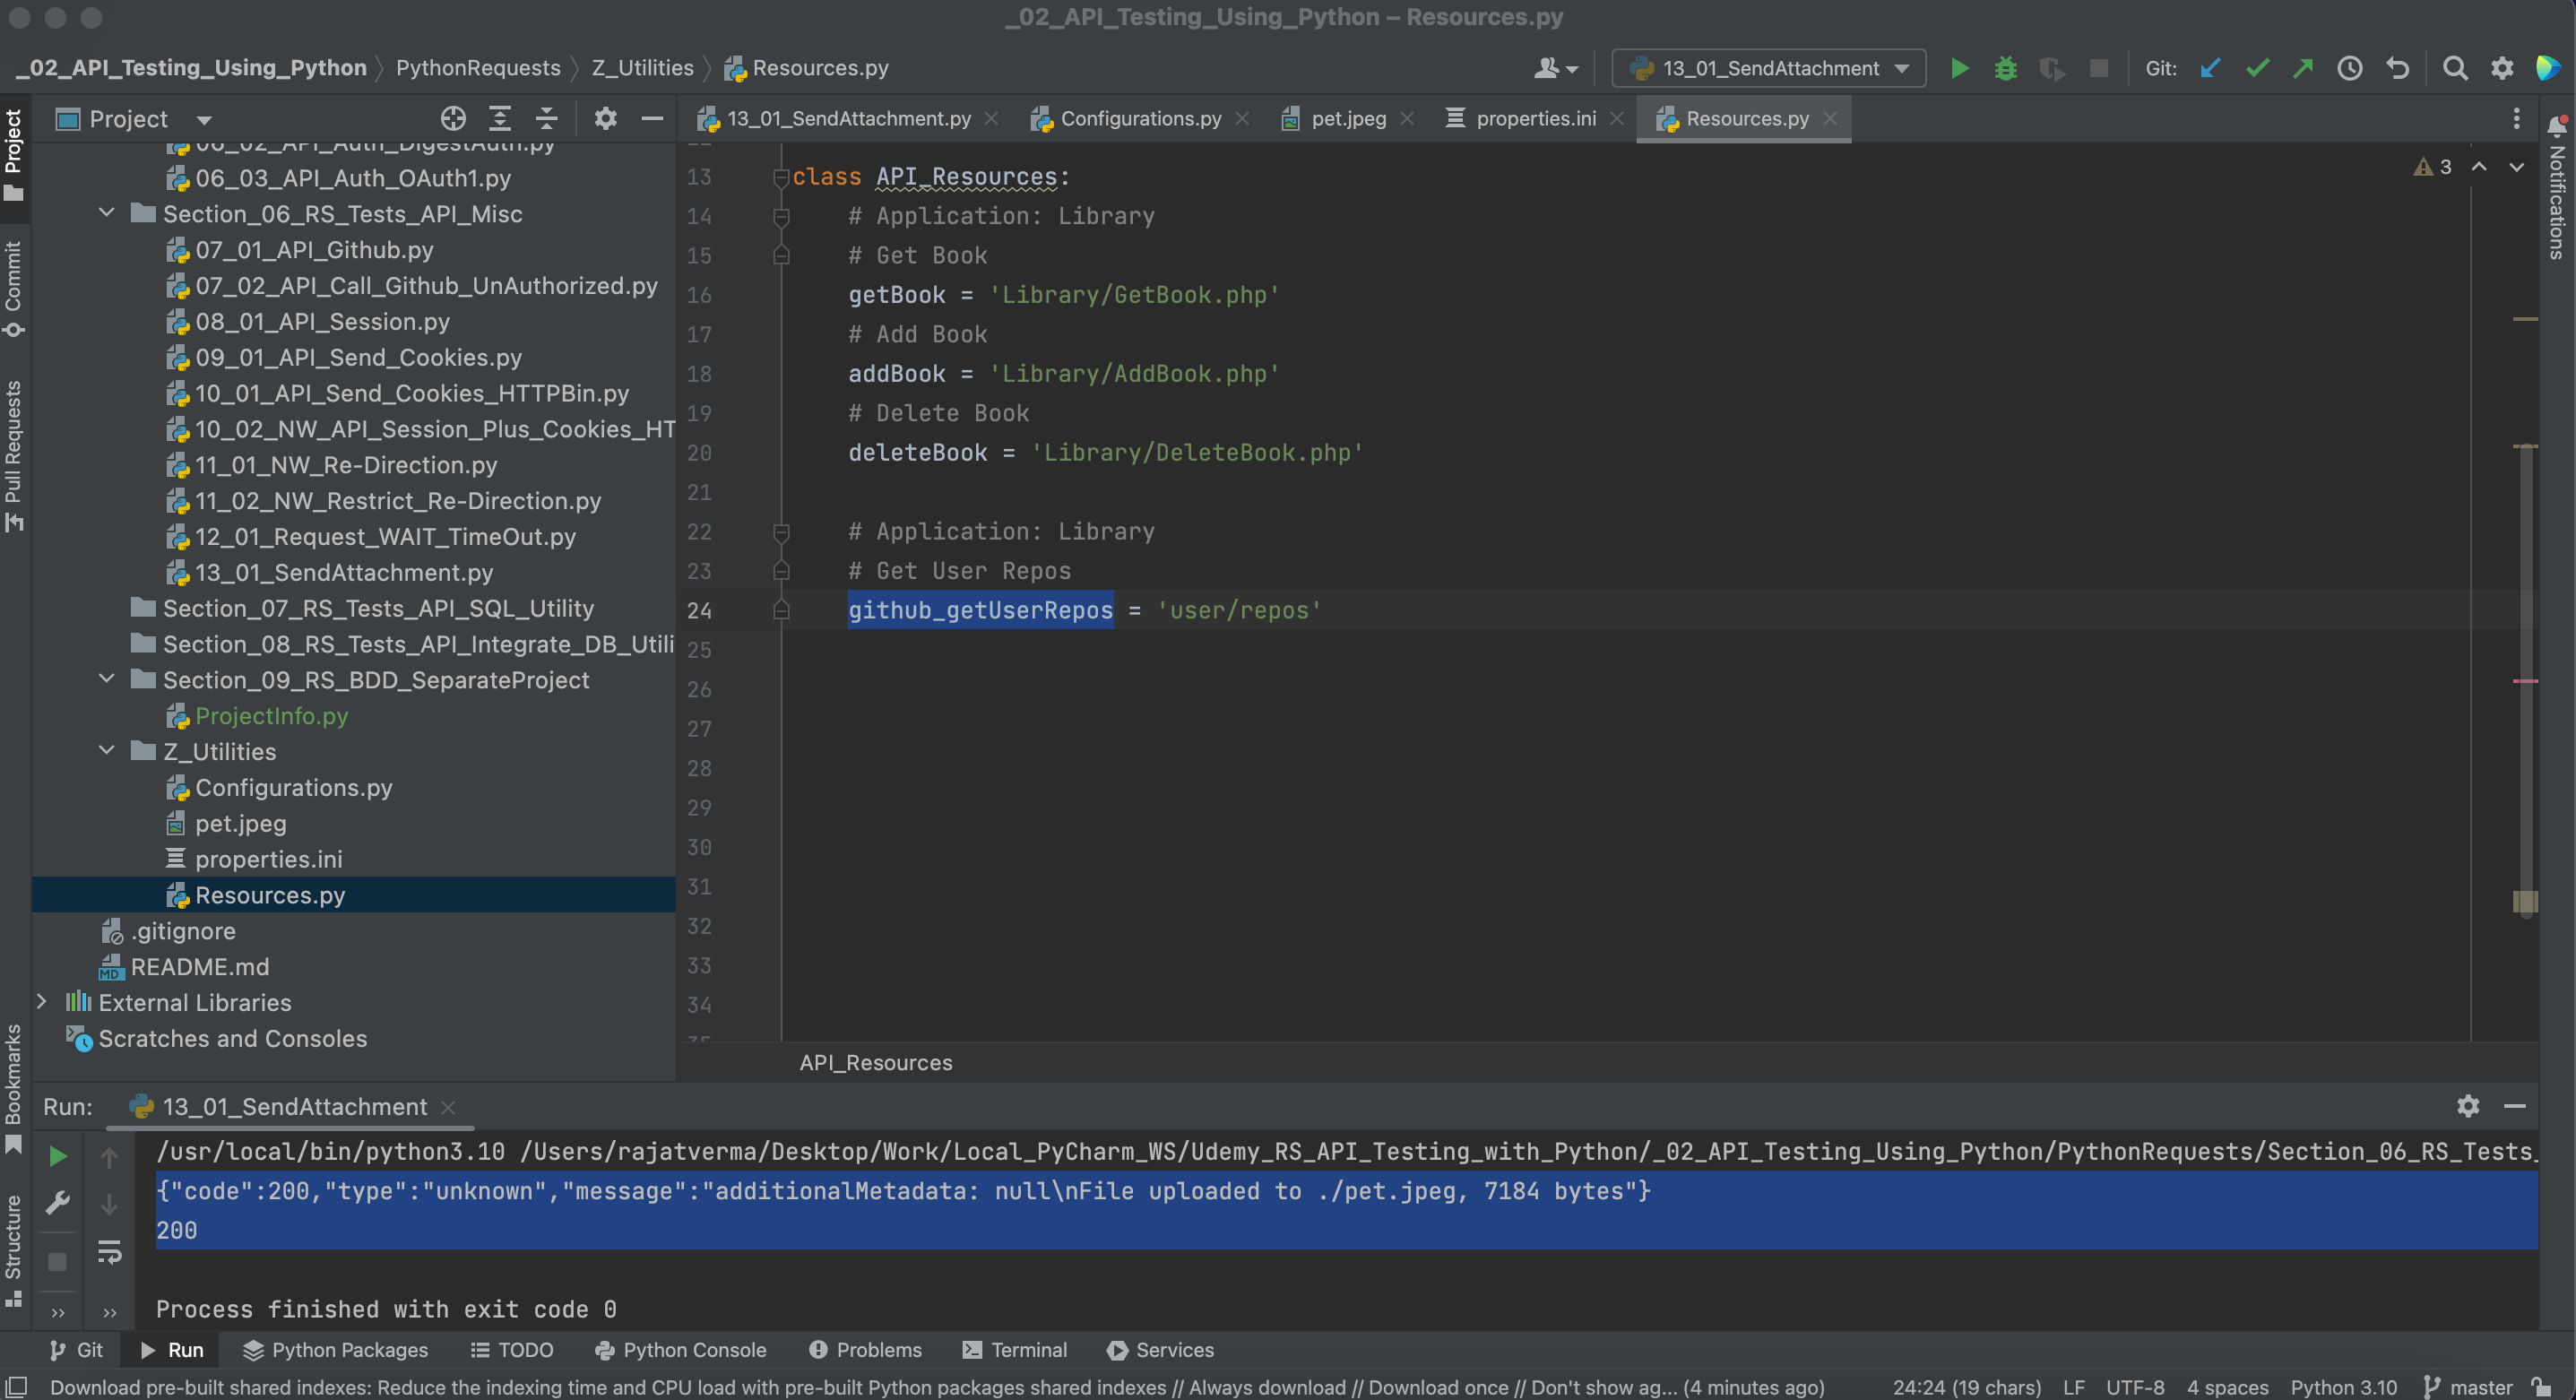2576x1400 pixels.
Task: Open master branch popup in status bar
Action: point(2469,1387)
